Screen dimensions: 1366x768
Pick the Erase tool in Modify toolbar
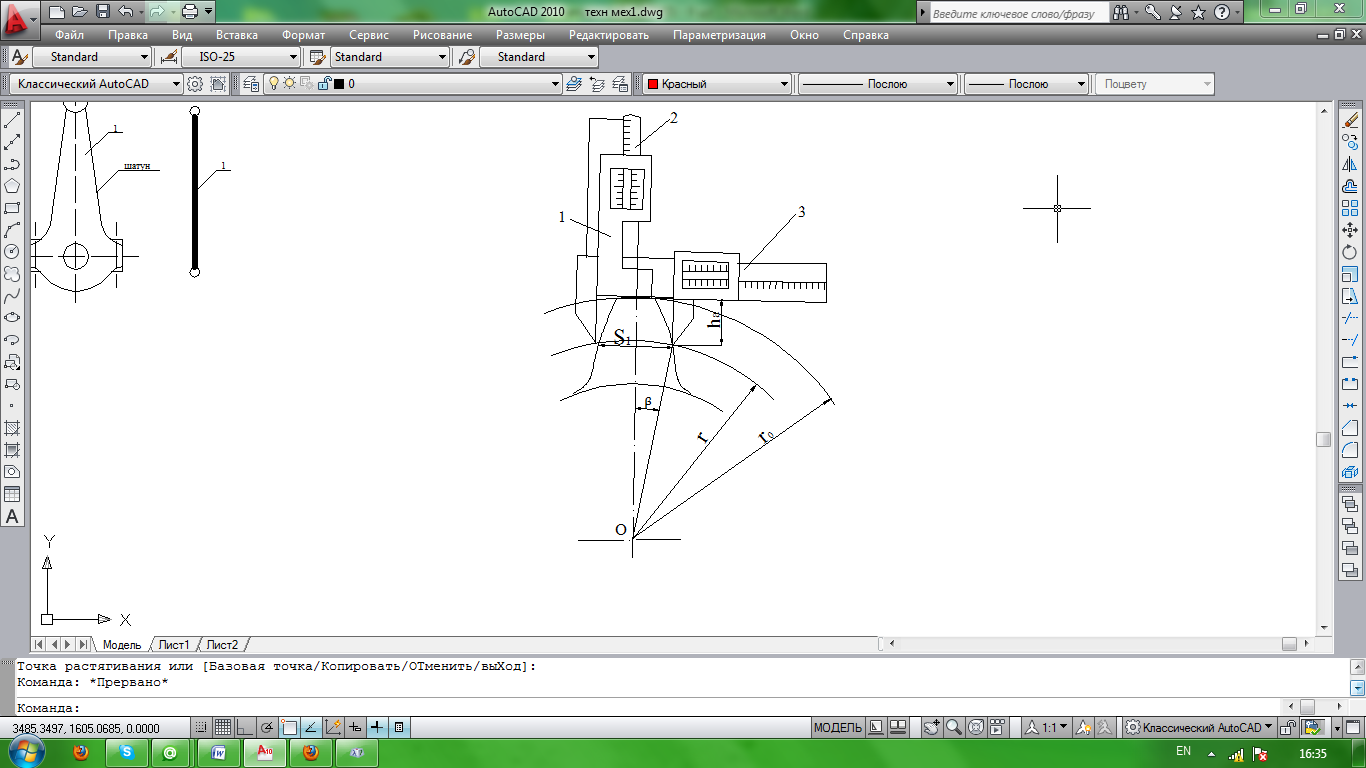coord(1350,120)
